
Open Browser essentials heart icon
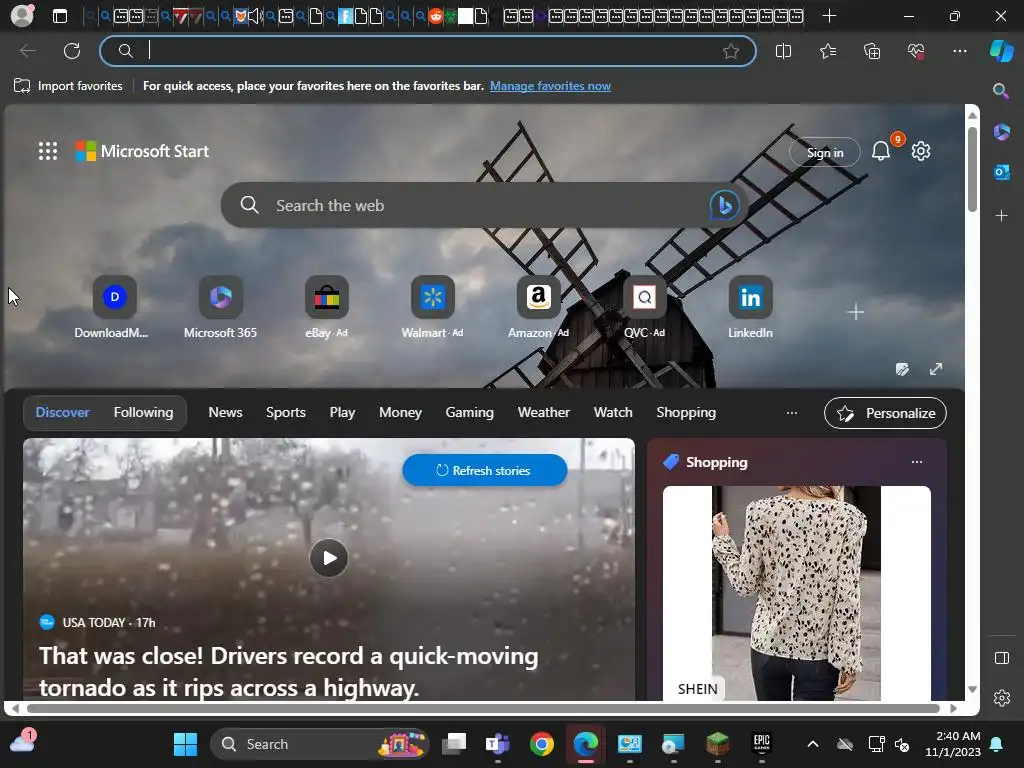click(x=916, y=51)
